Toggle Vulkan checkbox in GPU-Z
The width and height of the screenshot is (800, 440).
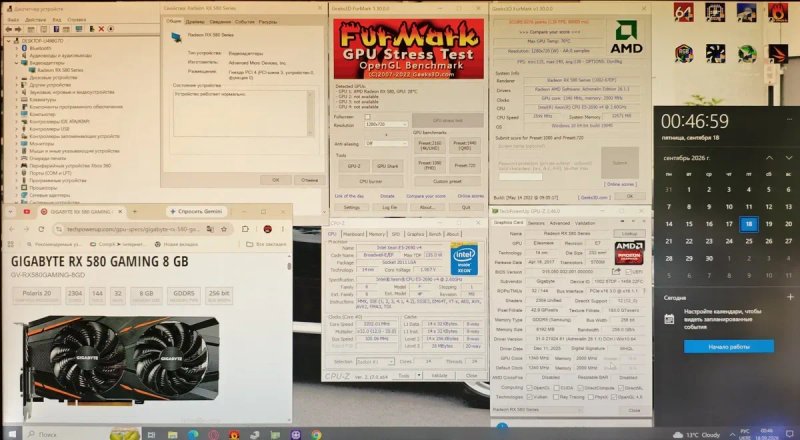(x=530, y=397)
